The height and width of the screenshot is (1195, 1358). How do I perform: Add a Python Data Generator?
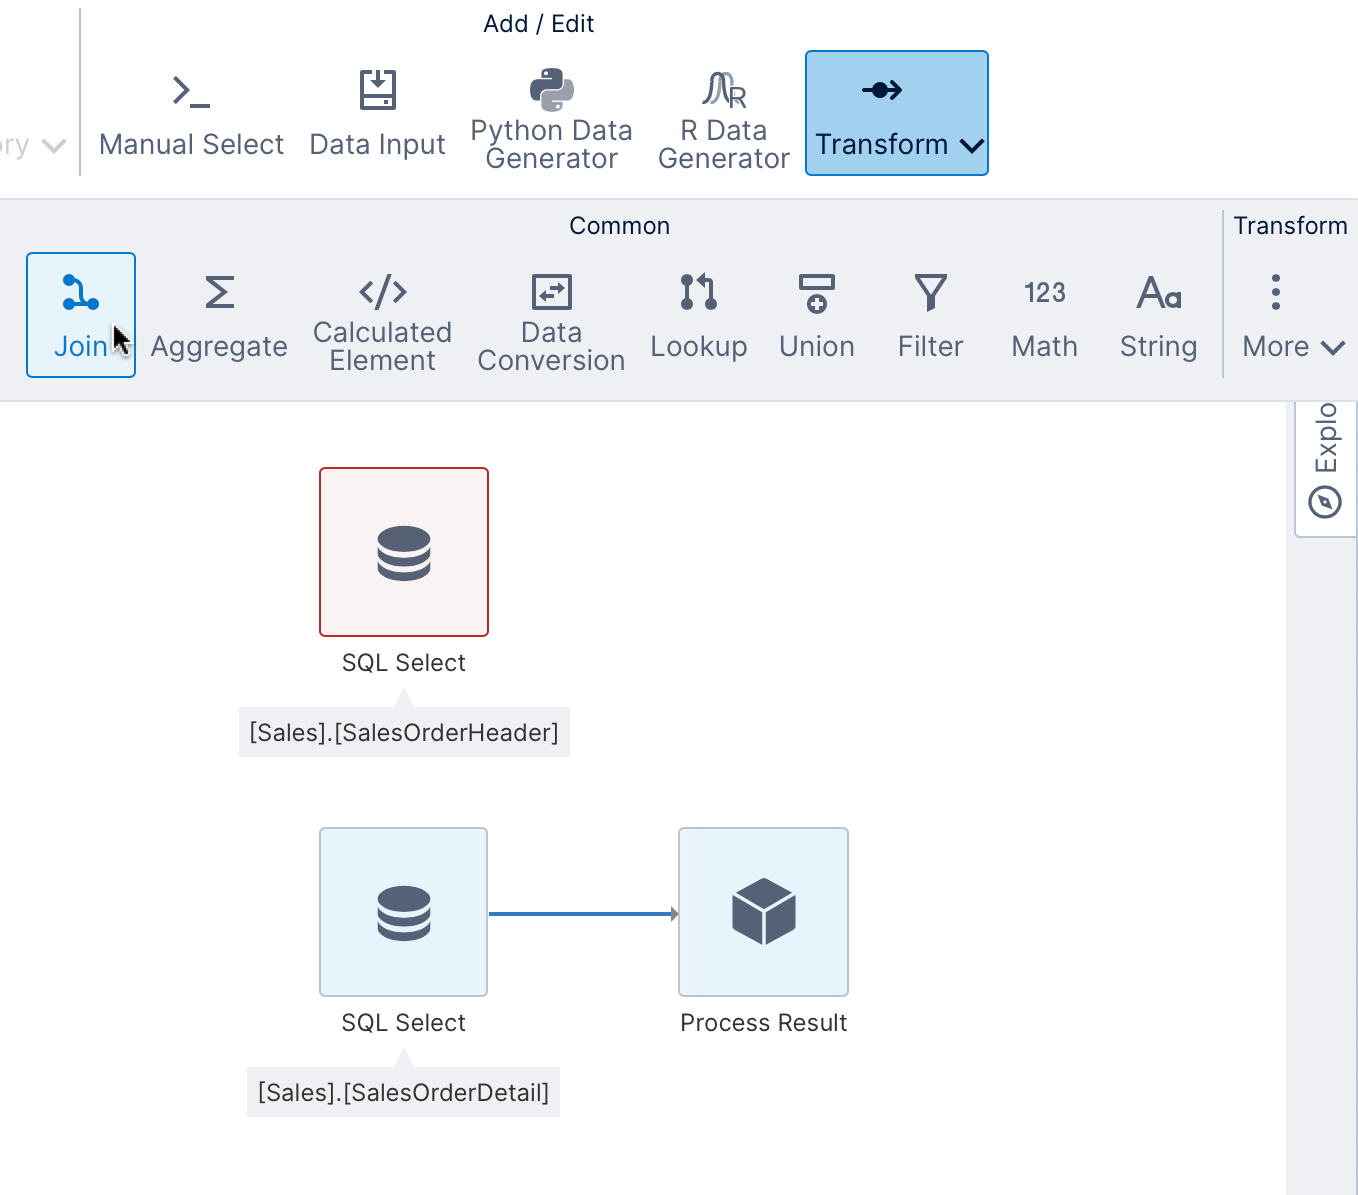[551, 120]
